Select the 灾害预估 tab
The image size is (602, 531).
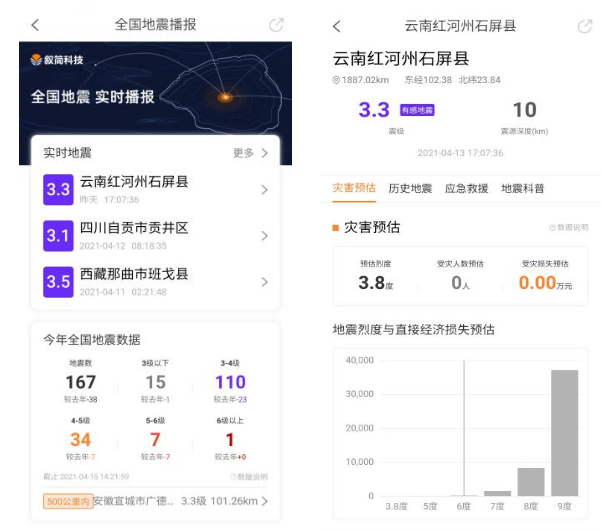[354, 188]
